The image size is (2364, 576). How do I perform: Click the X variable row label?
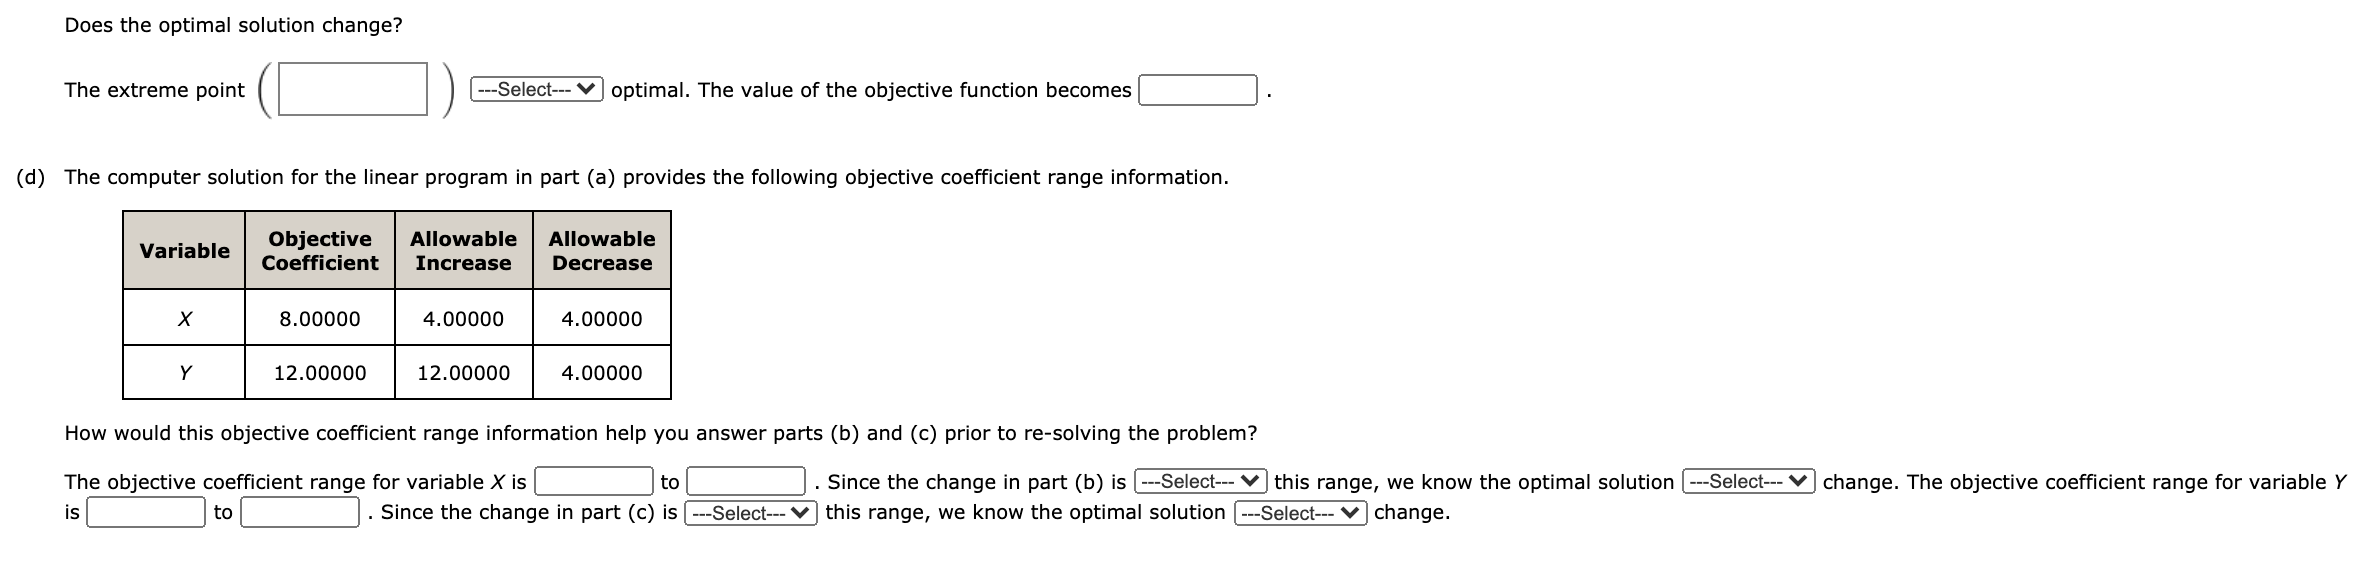[184, 319]
